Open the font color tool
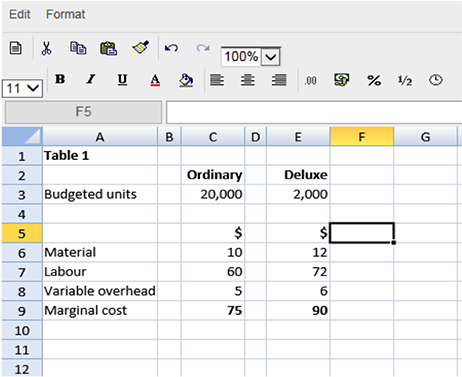462x377 pixels. [x=155, y=80]
